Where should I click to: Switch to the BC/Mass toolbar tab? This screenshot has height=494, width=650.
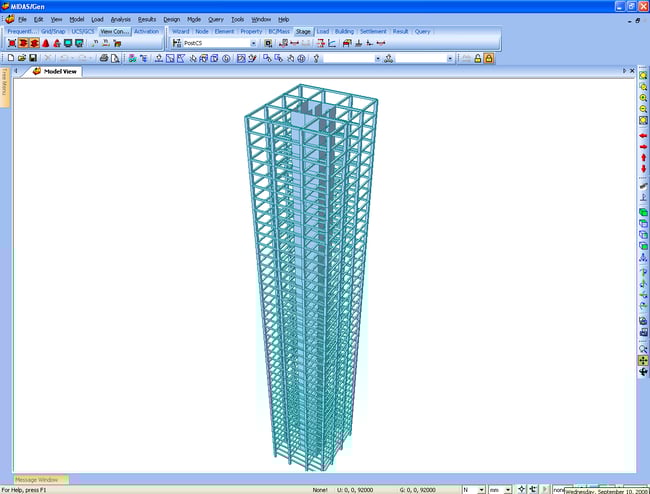click(x=279, y=31)
